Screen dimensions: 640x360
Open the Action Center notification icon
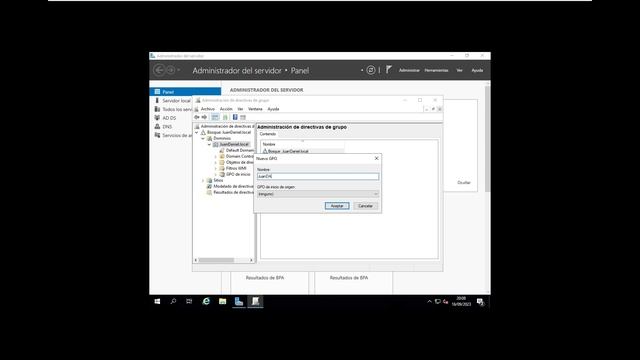point(480,302)
